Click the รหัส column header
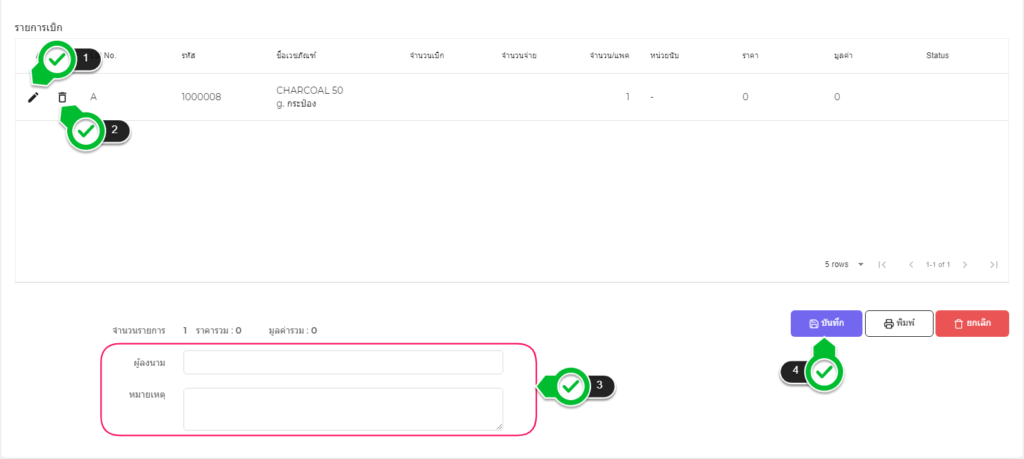Screen dimensions: 1024x459 [188, 55]
